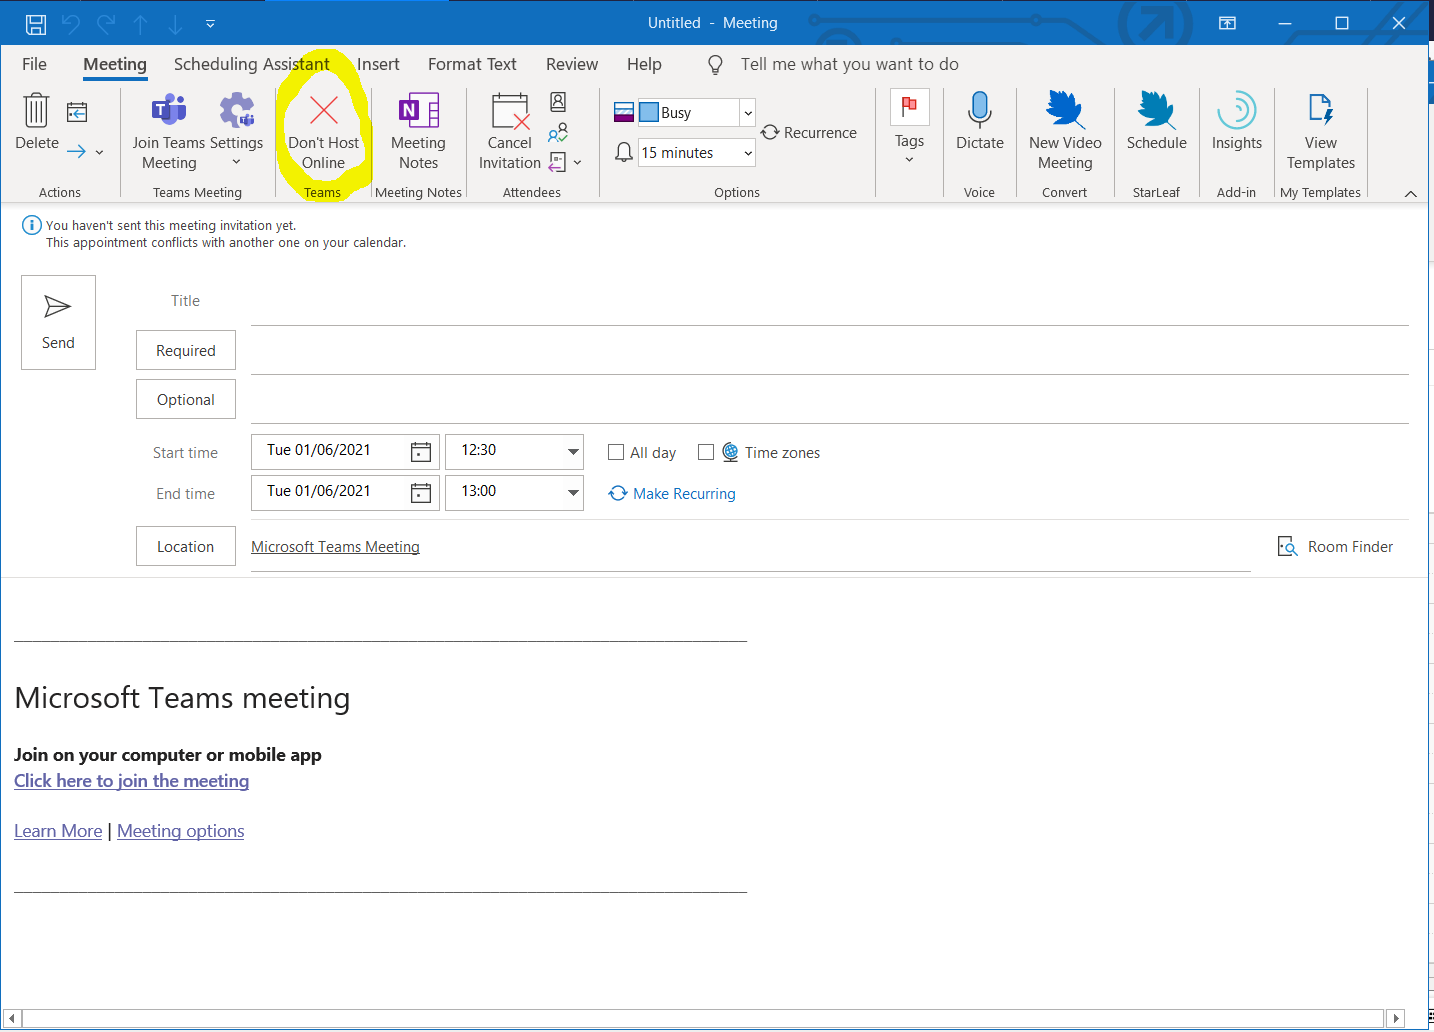The height and width of the screenshot is (1032, 1434).
Task: Click the Required attendees input field
Action: (x=829, y=352)
